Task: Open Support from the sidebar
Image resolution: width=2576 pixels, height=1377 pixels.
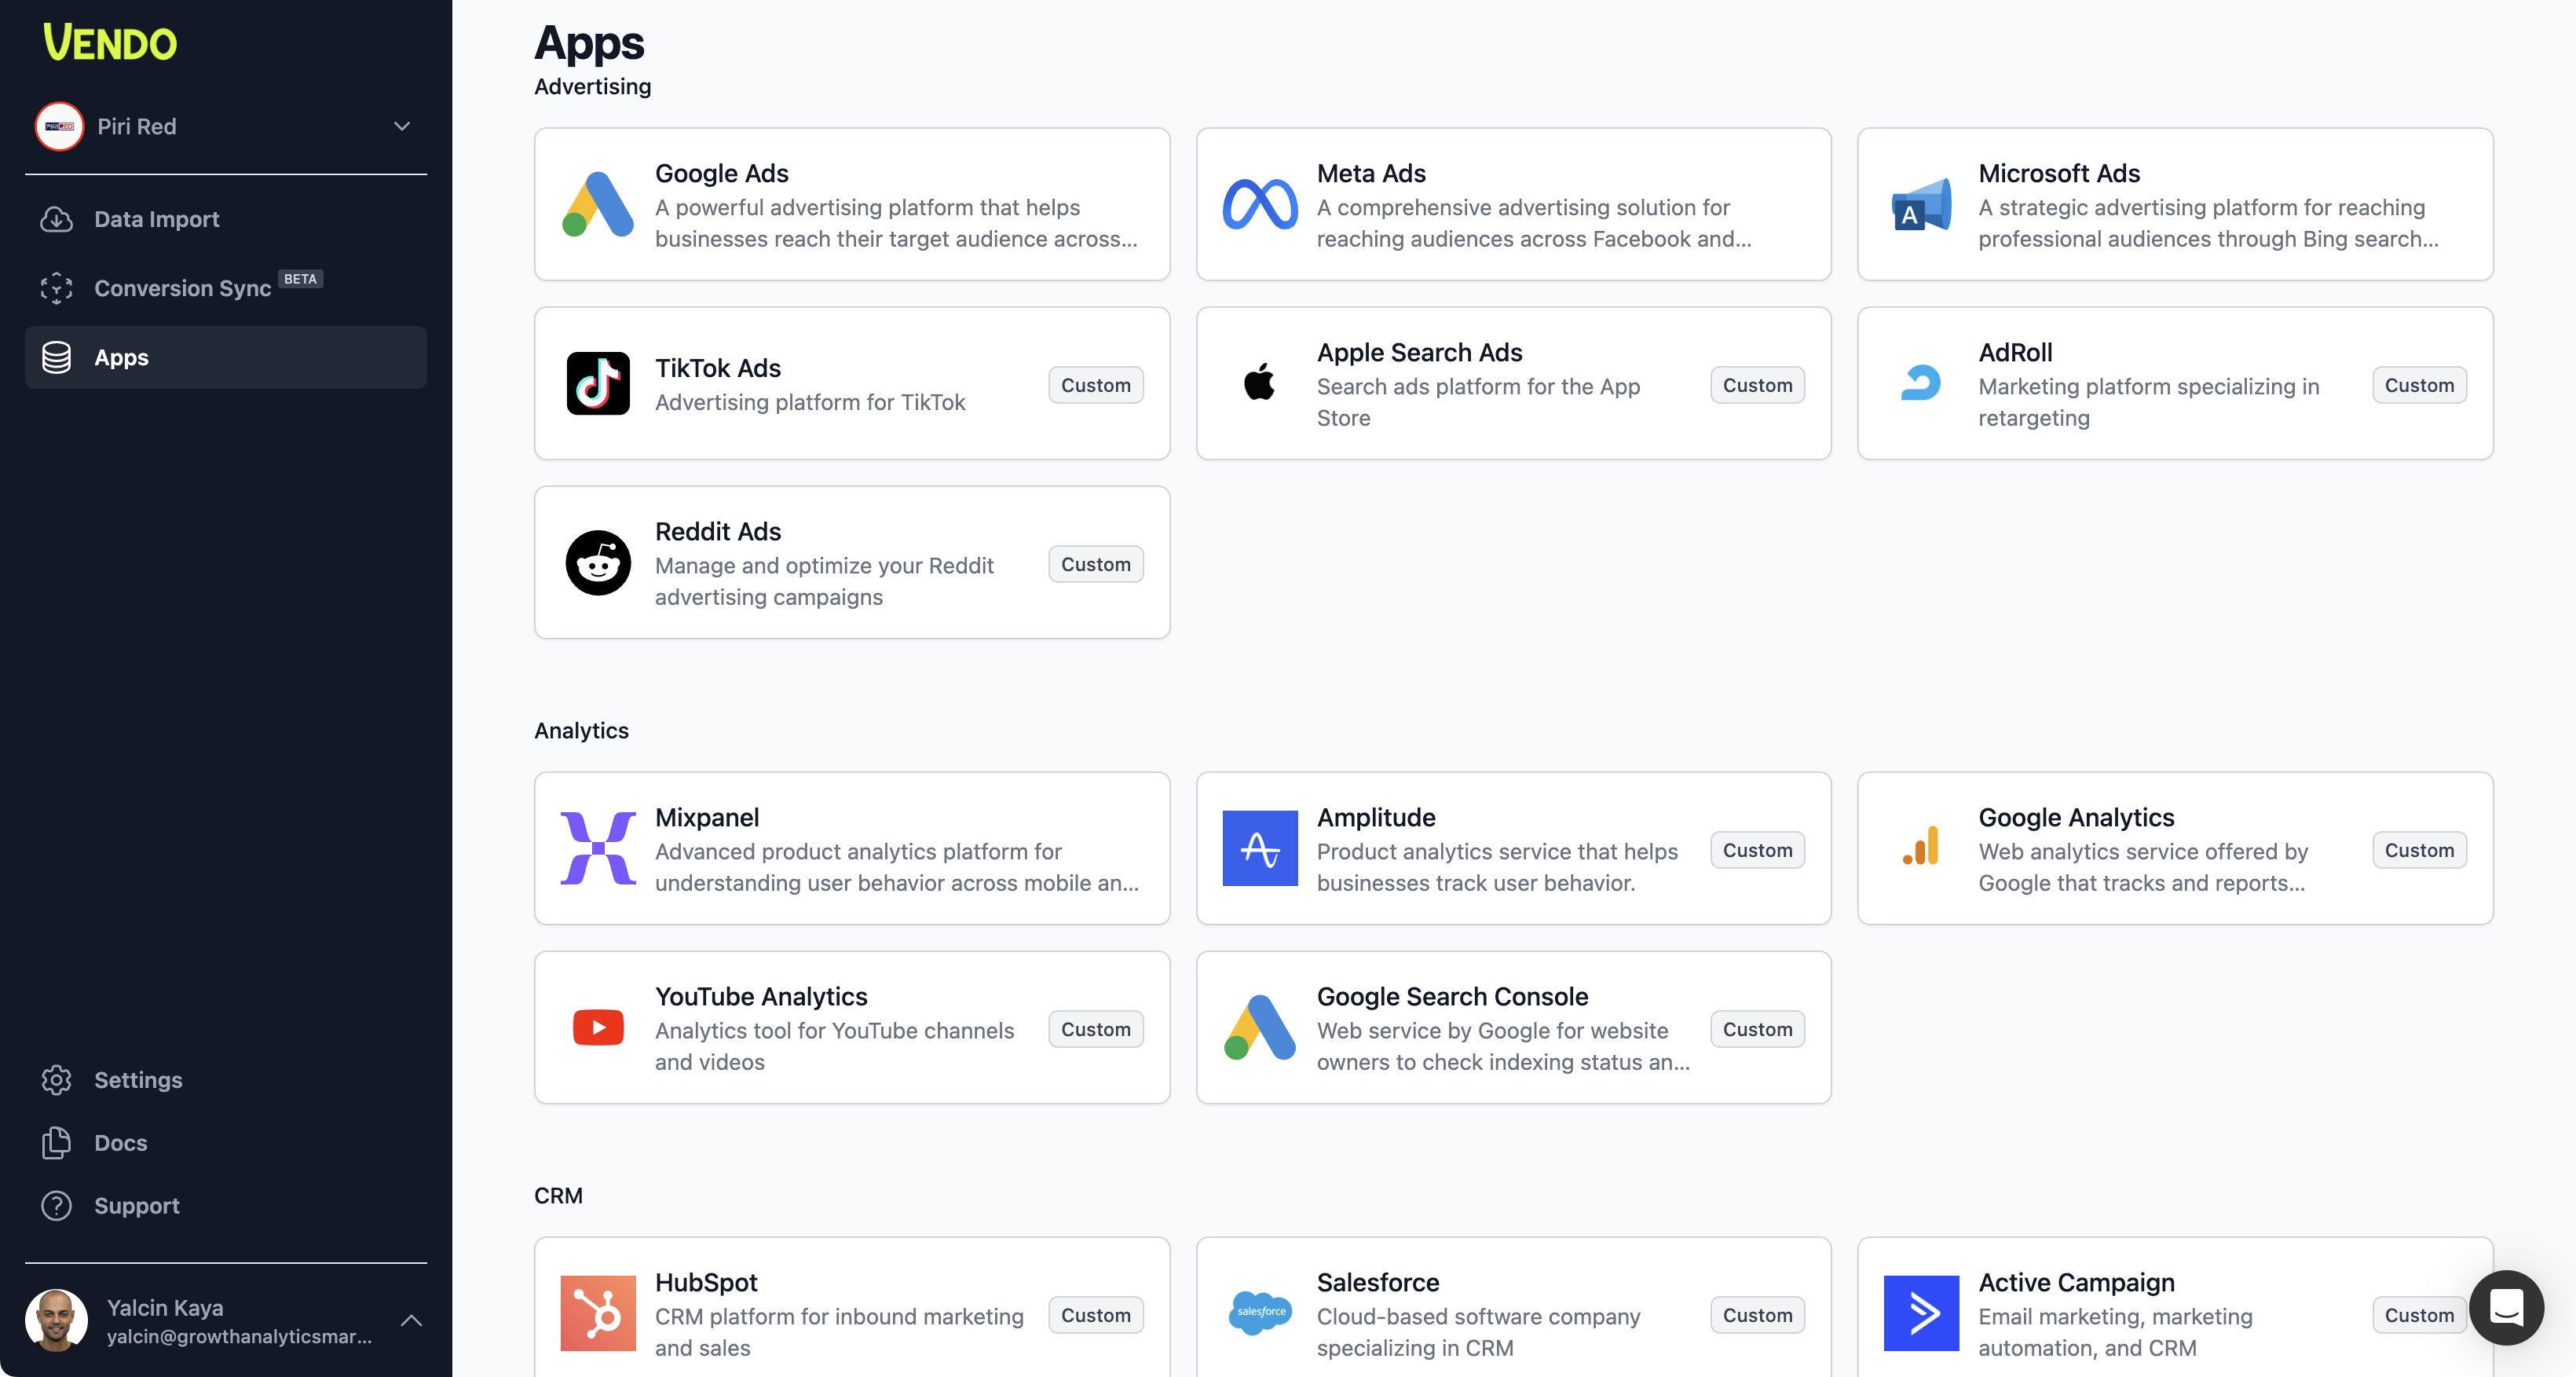Action: (x=136, y=1206)
